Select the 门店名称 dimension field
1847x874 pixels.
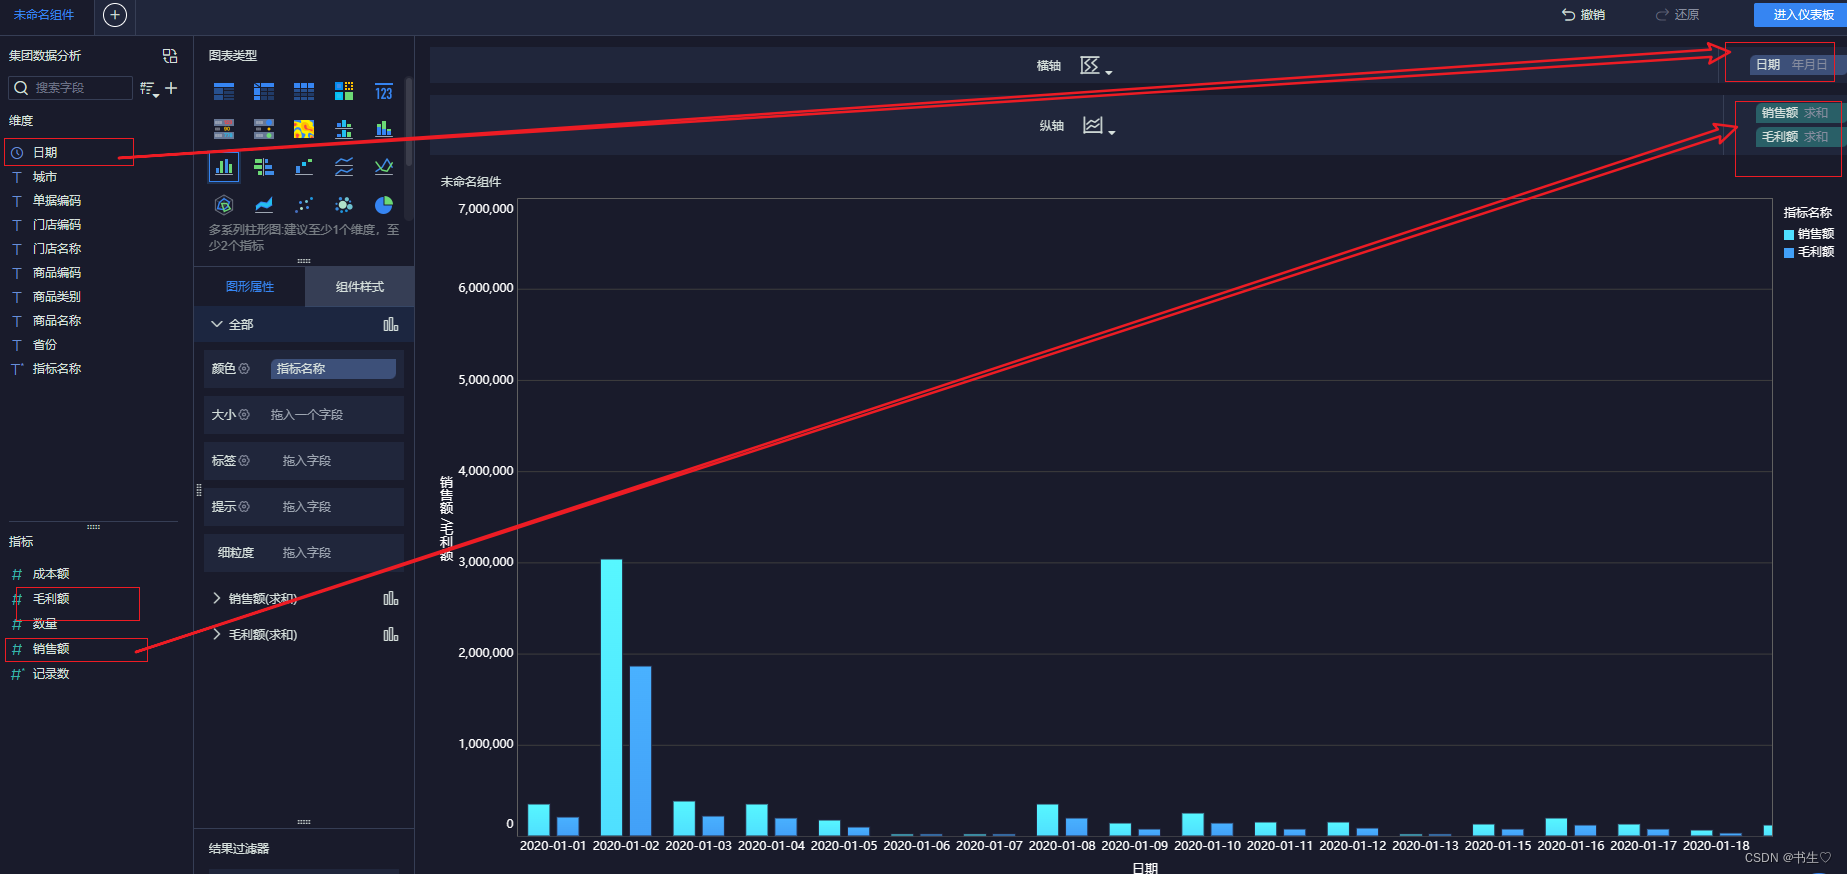[x=57, y=249]
